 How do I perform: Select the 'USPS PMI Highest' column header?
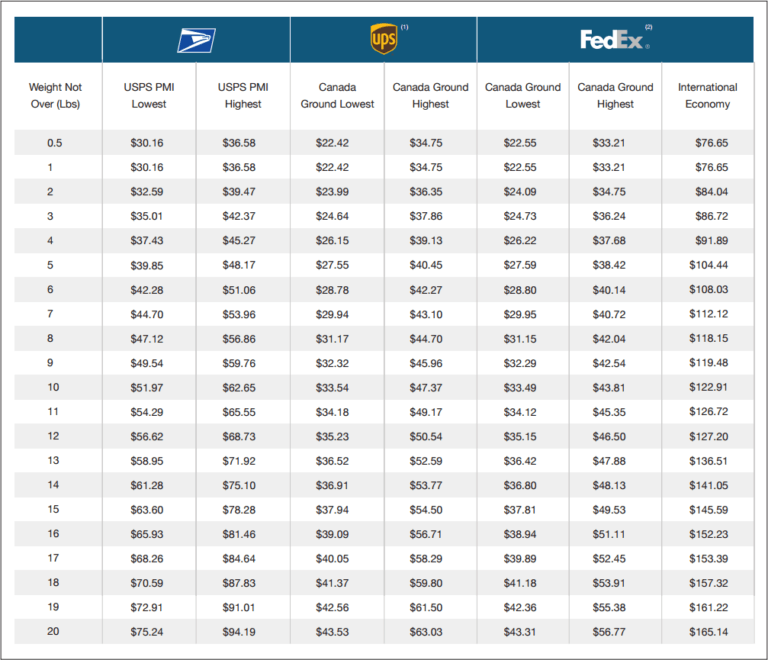tap(243, 95)
